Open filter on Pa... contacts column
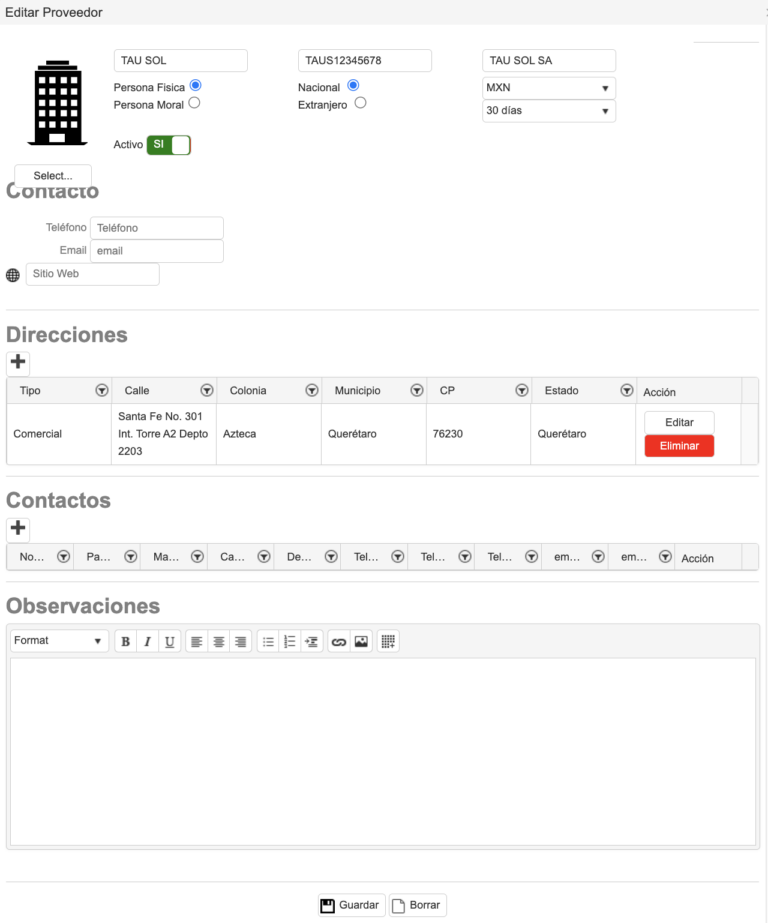Screen dimensions: 768x923 tap(131, 556)
